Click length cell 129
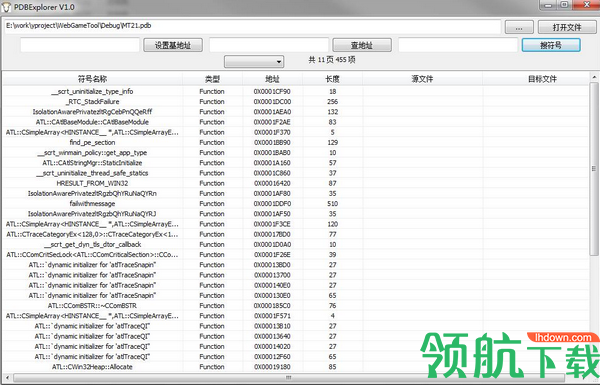This screenshot has width=600, height=385. pos(333,142)
